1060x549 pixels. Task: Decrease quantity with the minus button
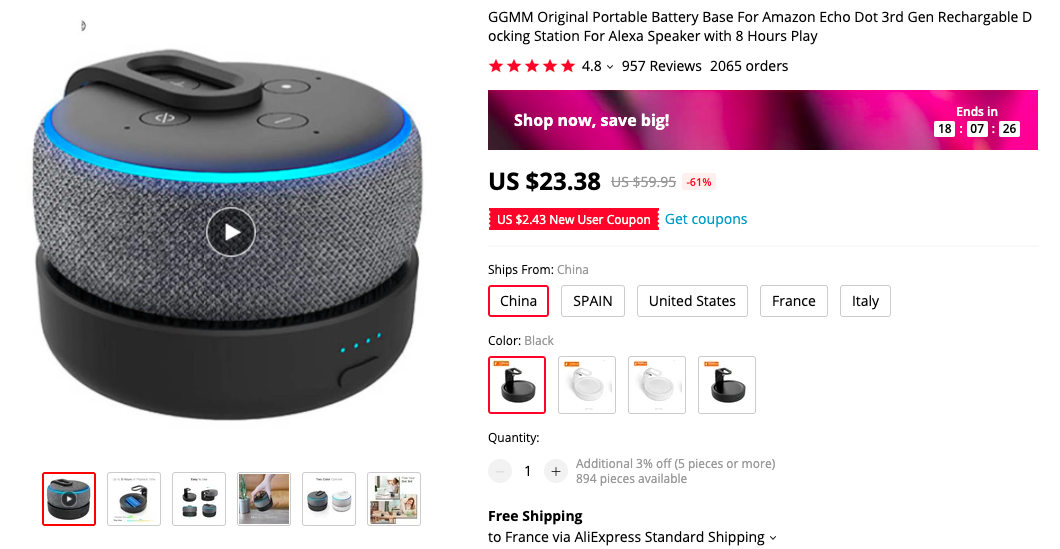(x=500, y=471)
